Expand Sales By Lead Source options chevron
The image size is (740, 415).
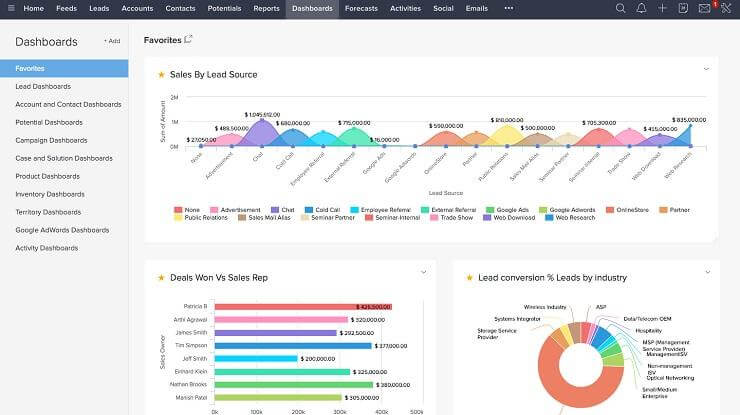(706, 69)
